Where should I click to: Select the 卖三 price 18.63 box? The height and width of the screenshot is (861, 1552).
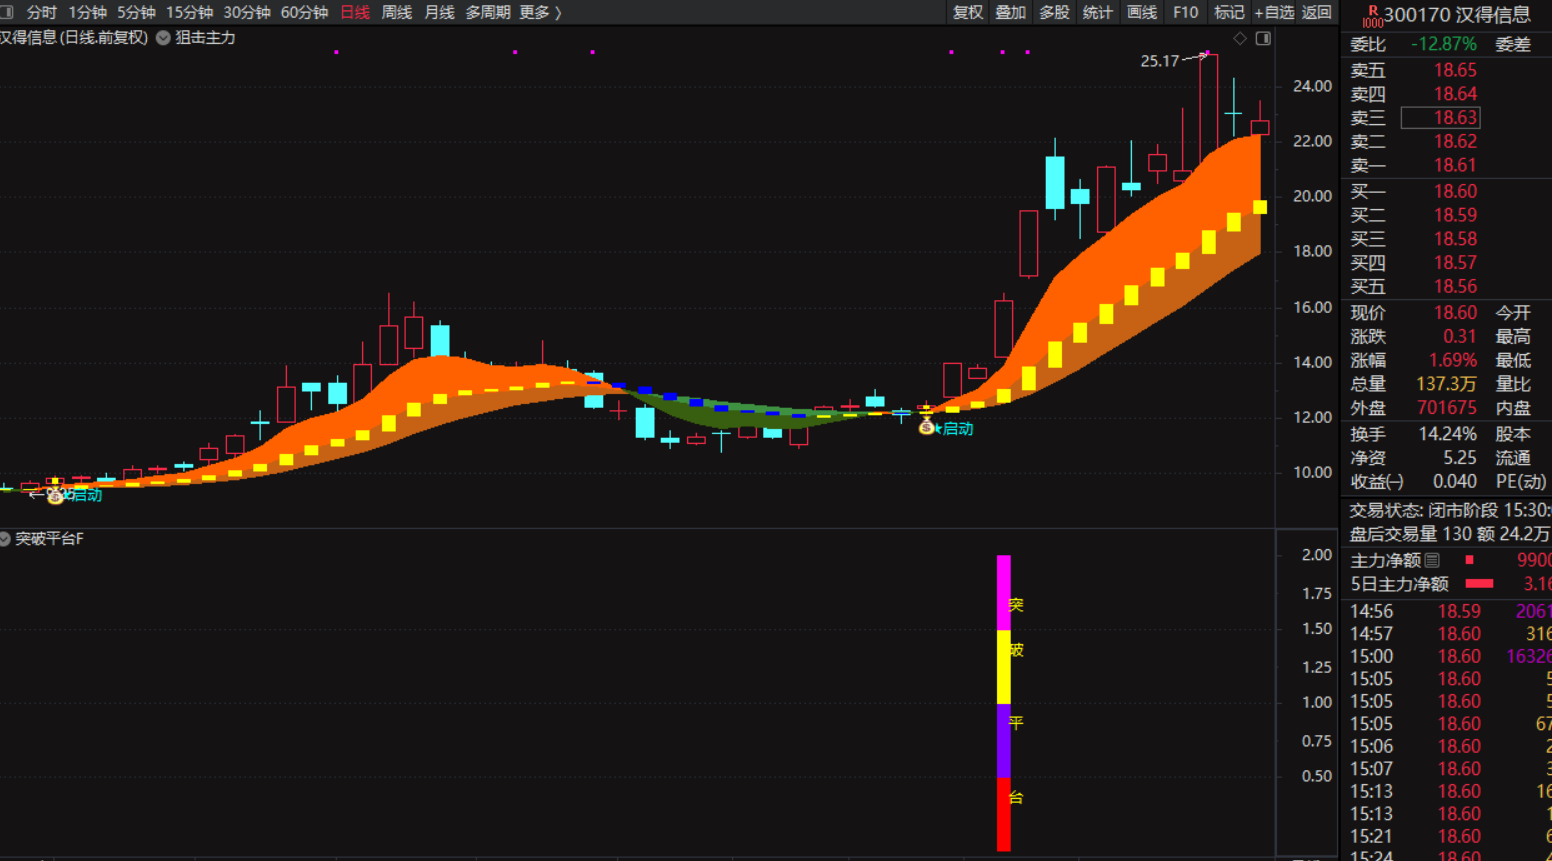coord(1440,118)
